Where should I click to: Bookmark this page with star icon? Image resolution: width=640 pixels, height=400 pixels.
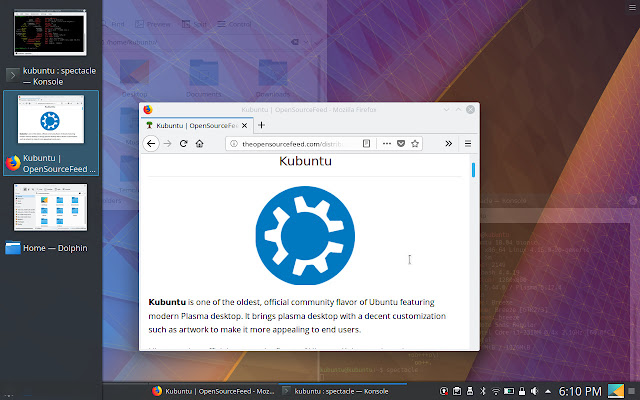click(415, 143)
